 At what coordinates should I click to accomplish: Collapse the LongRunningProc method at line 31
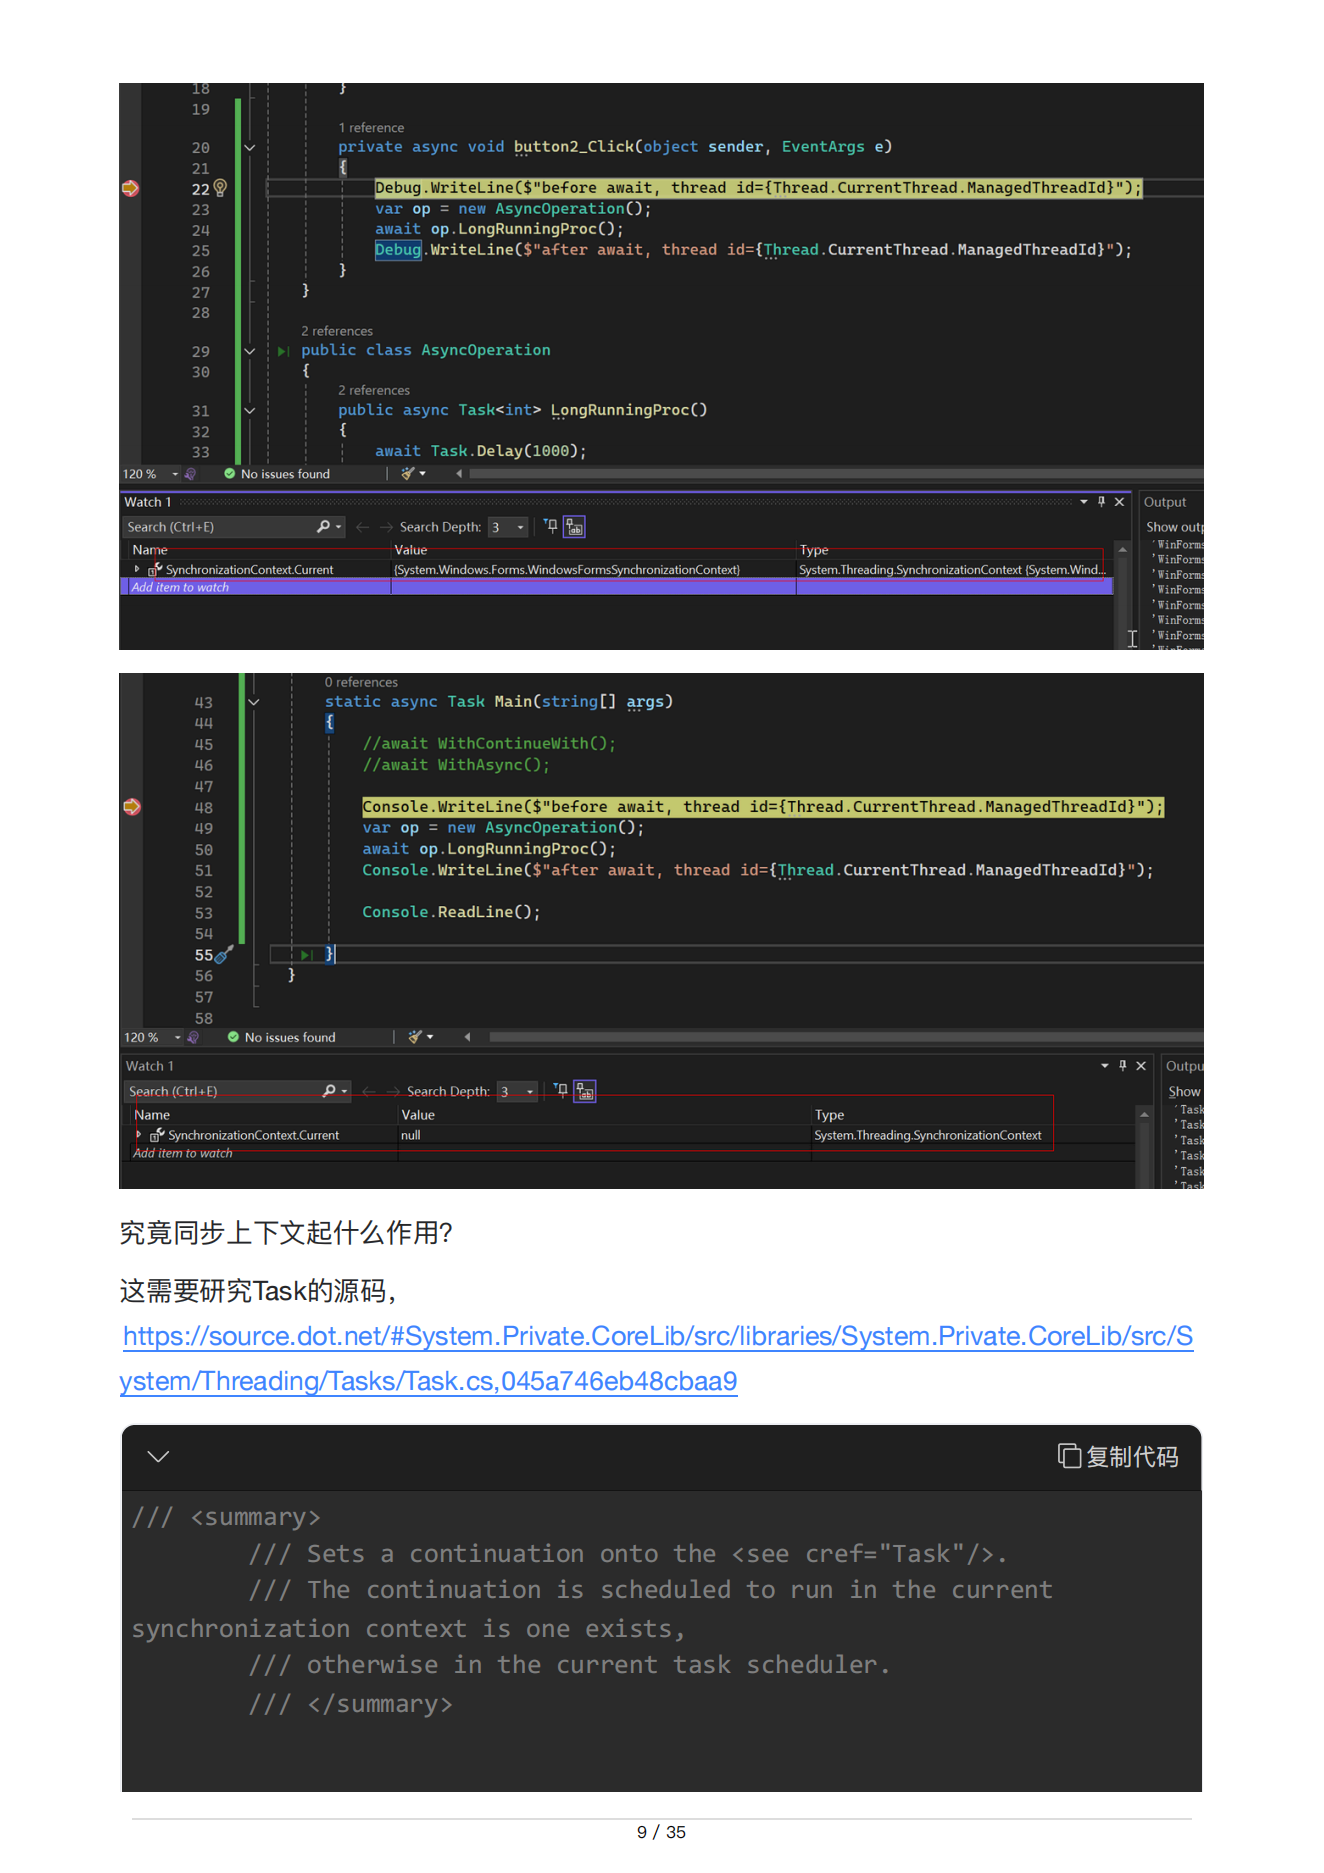[x=250, y=411]
